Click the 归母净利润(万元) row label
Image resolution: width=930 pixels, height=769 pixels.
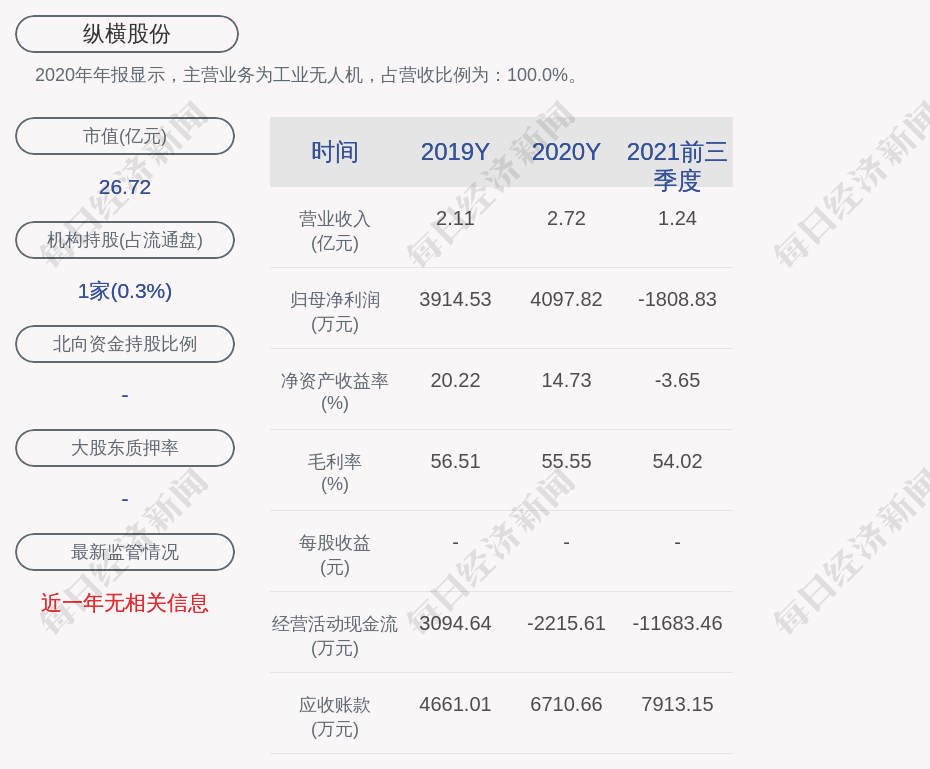335,312
